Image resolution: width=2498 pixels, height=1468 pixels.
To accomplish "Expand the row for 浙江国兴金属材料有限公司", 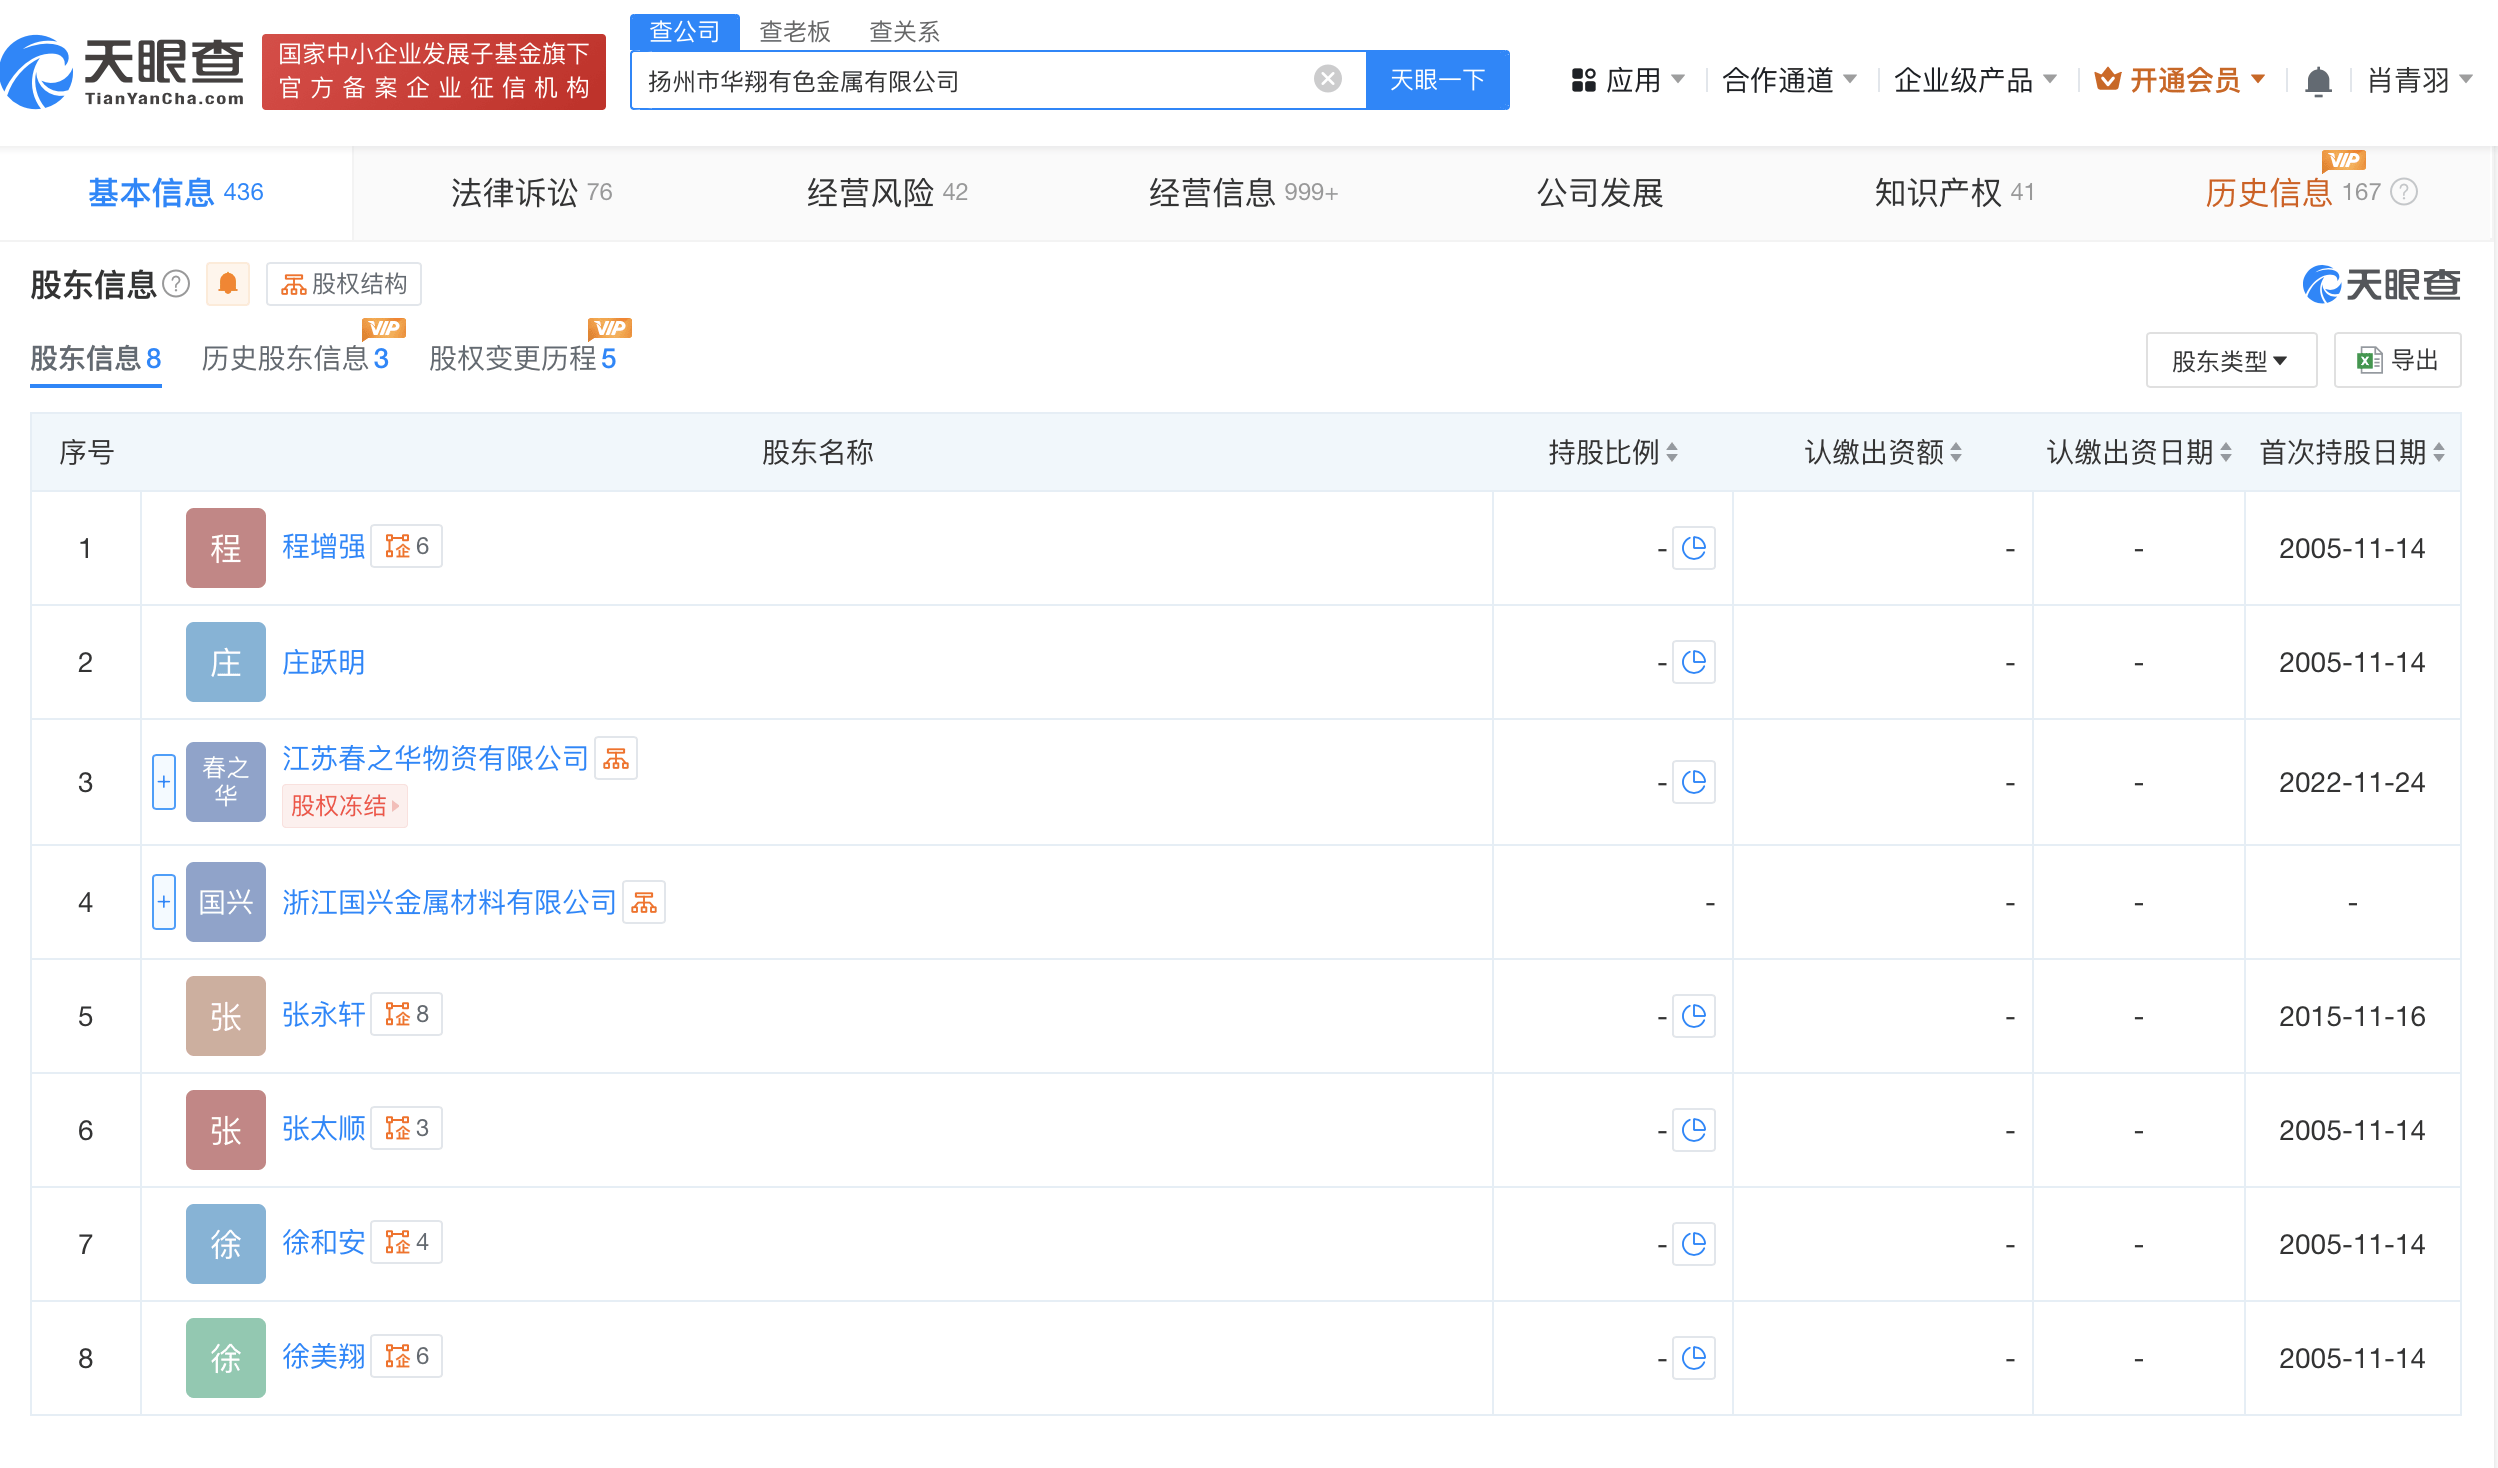I will [x=164, y=902].
